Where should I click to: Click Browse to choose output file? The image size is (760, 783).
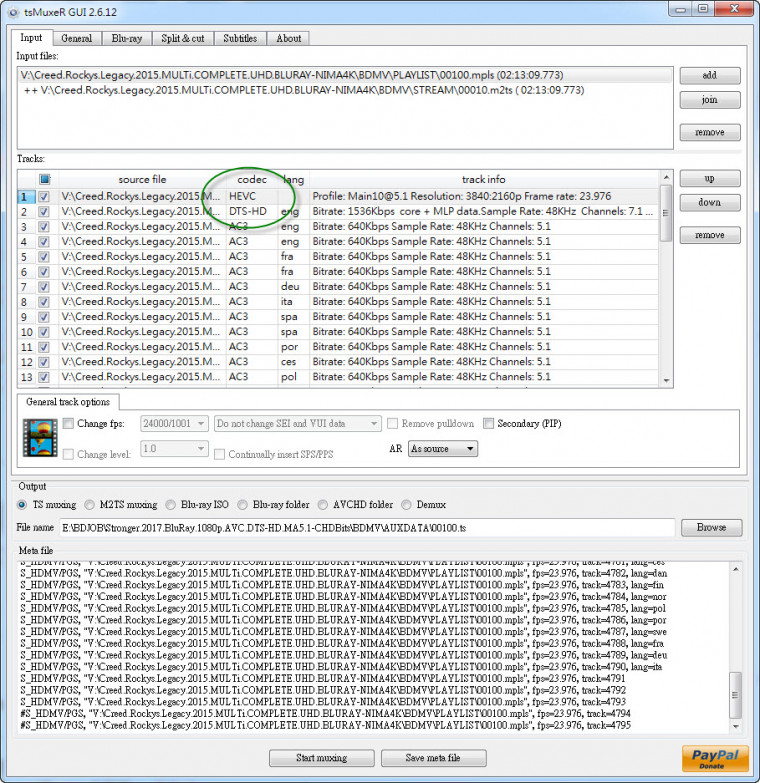710,527
